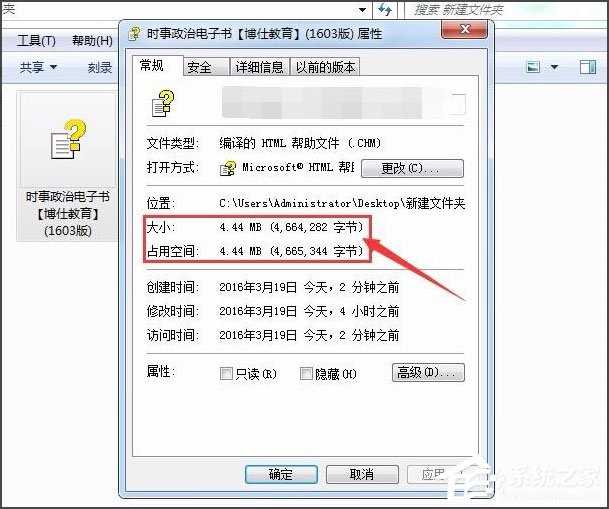Switch to the 详细信息 tab
Viewport: 609px width, 509px height.
click(x=259, y=67)
